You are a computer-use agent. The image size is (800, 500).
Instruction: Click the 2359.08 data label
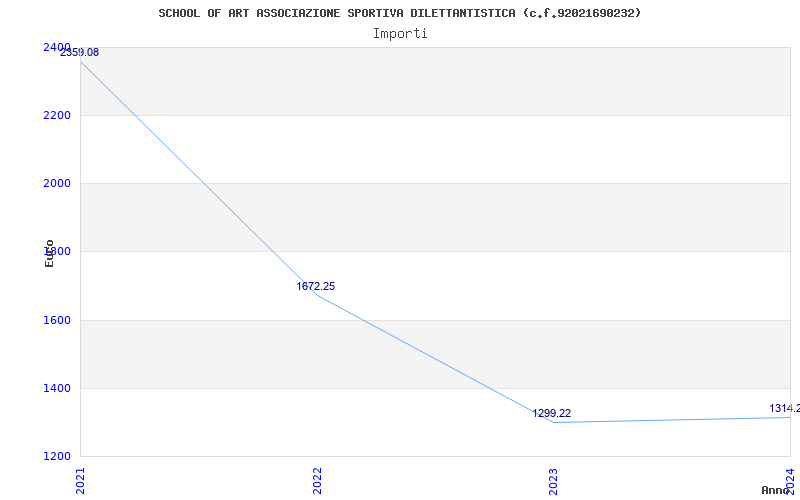point(80,53)
